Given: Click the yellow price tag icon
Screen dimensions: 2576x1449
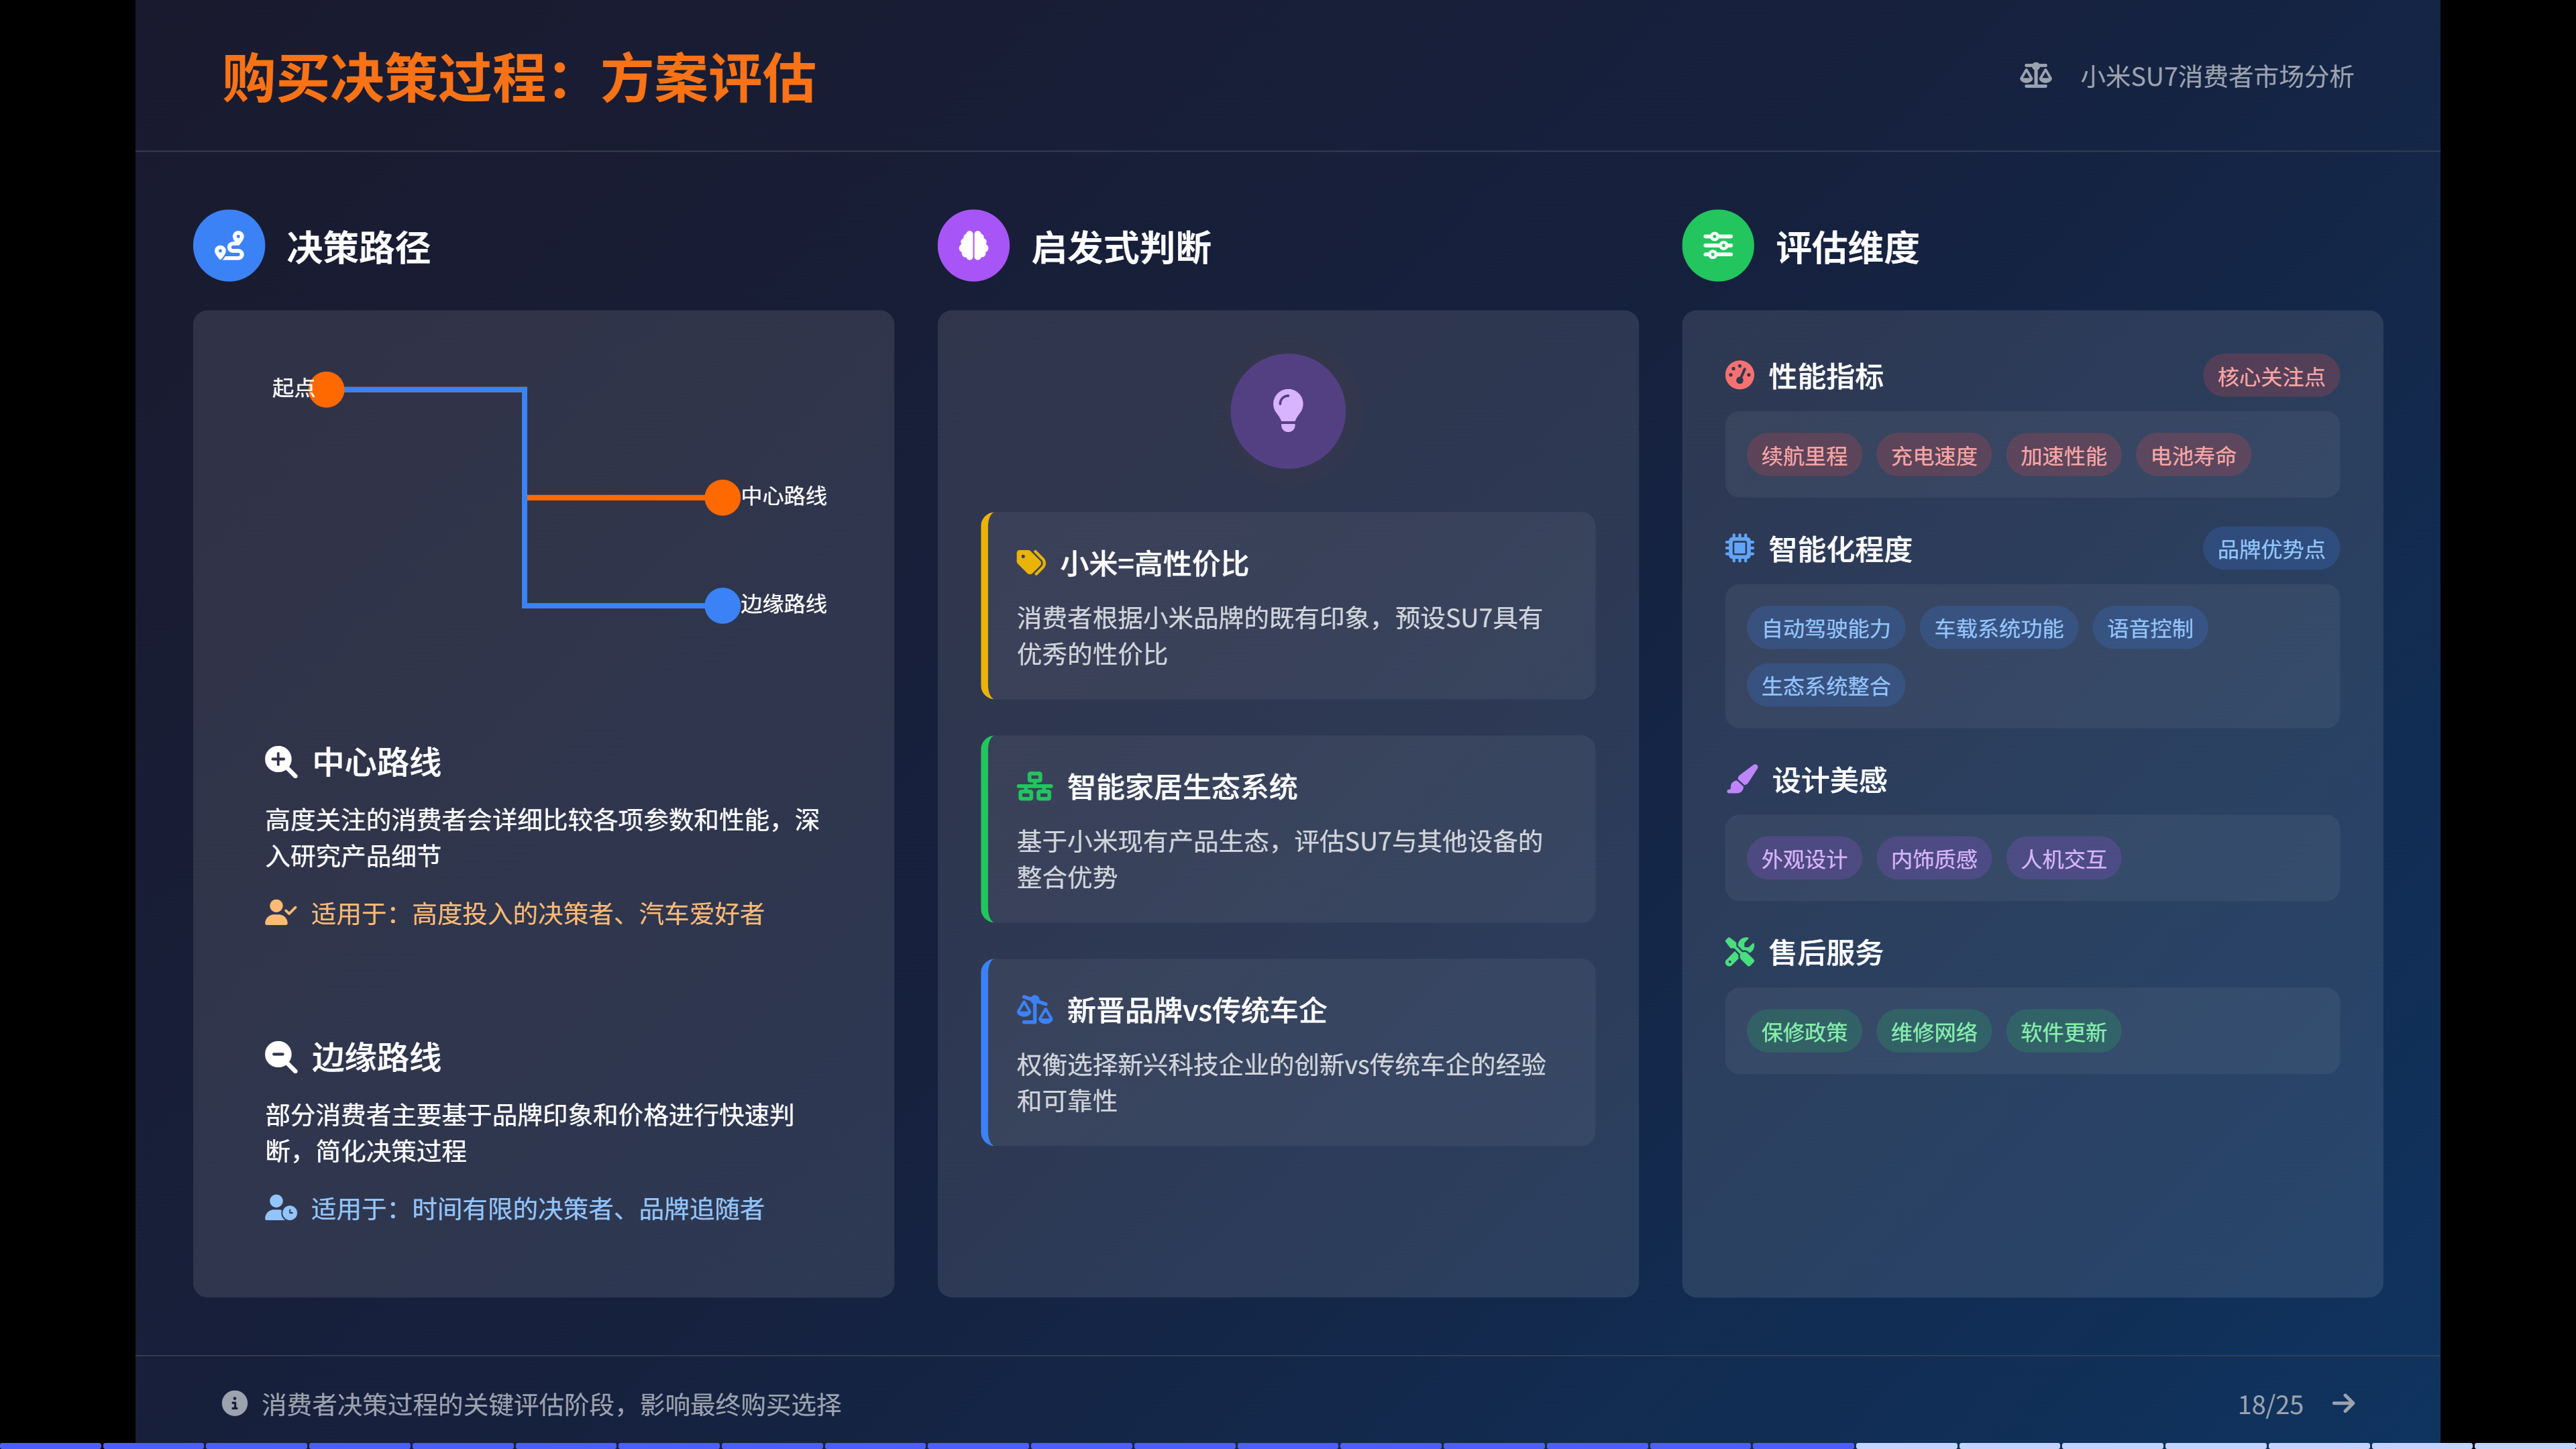Looking at the screenshot, I should 1030,562.
